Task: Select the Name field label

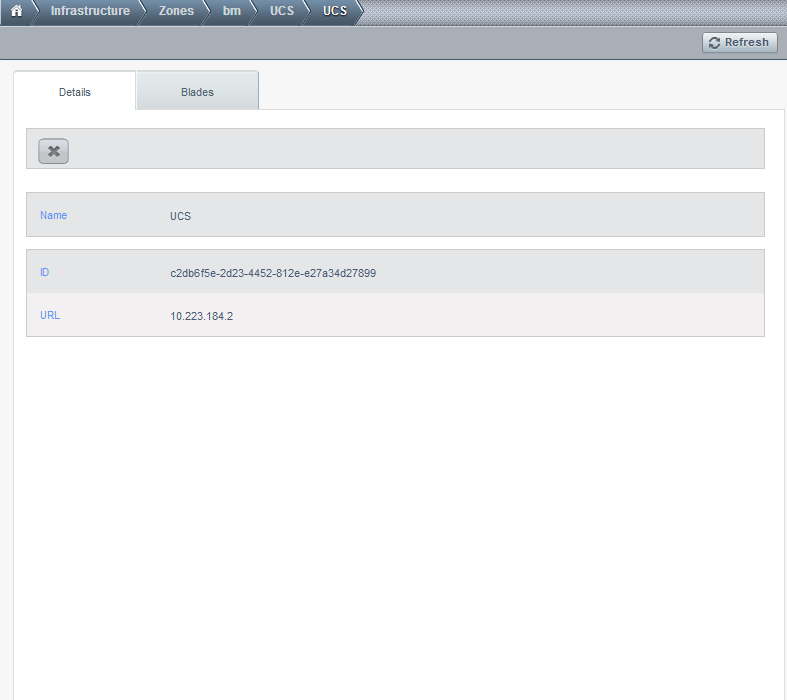Action: point(54,215)
